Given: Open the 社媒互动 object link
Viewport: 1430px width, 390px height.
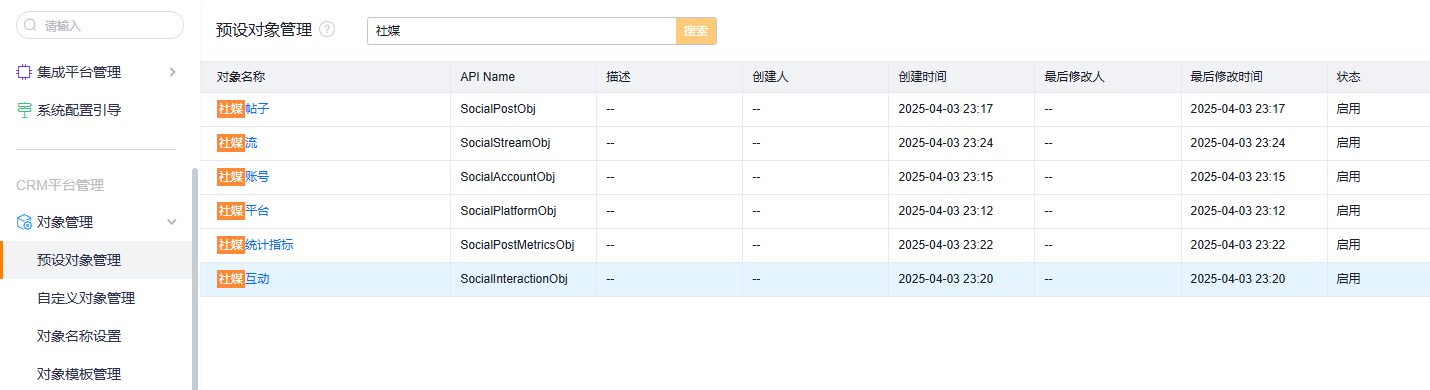Looking at the screenshot, I should (243, 279).
